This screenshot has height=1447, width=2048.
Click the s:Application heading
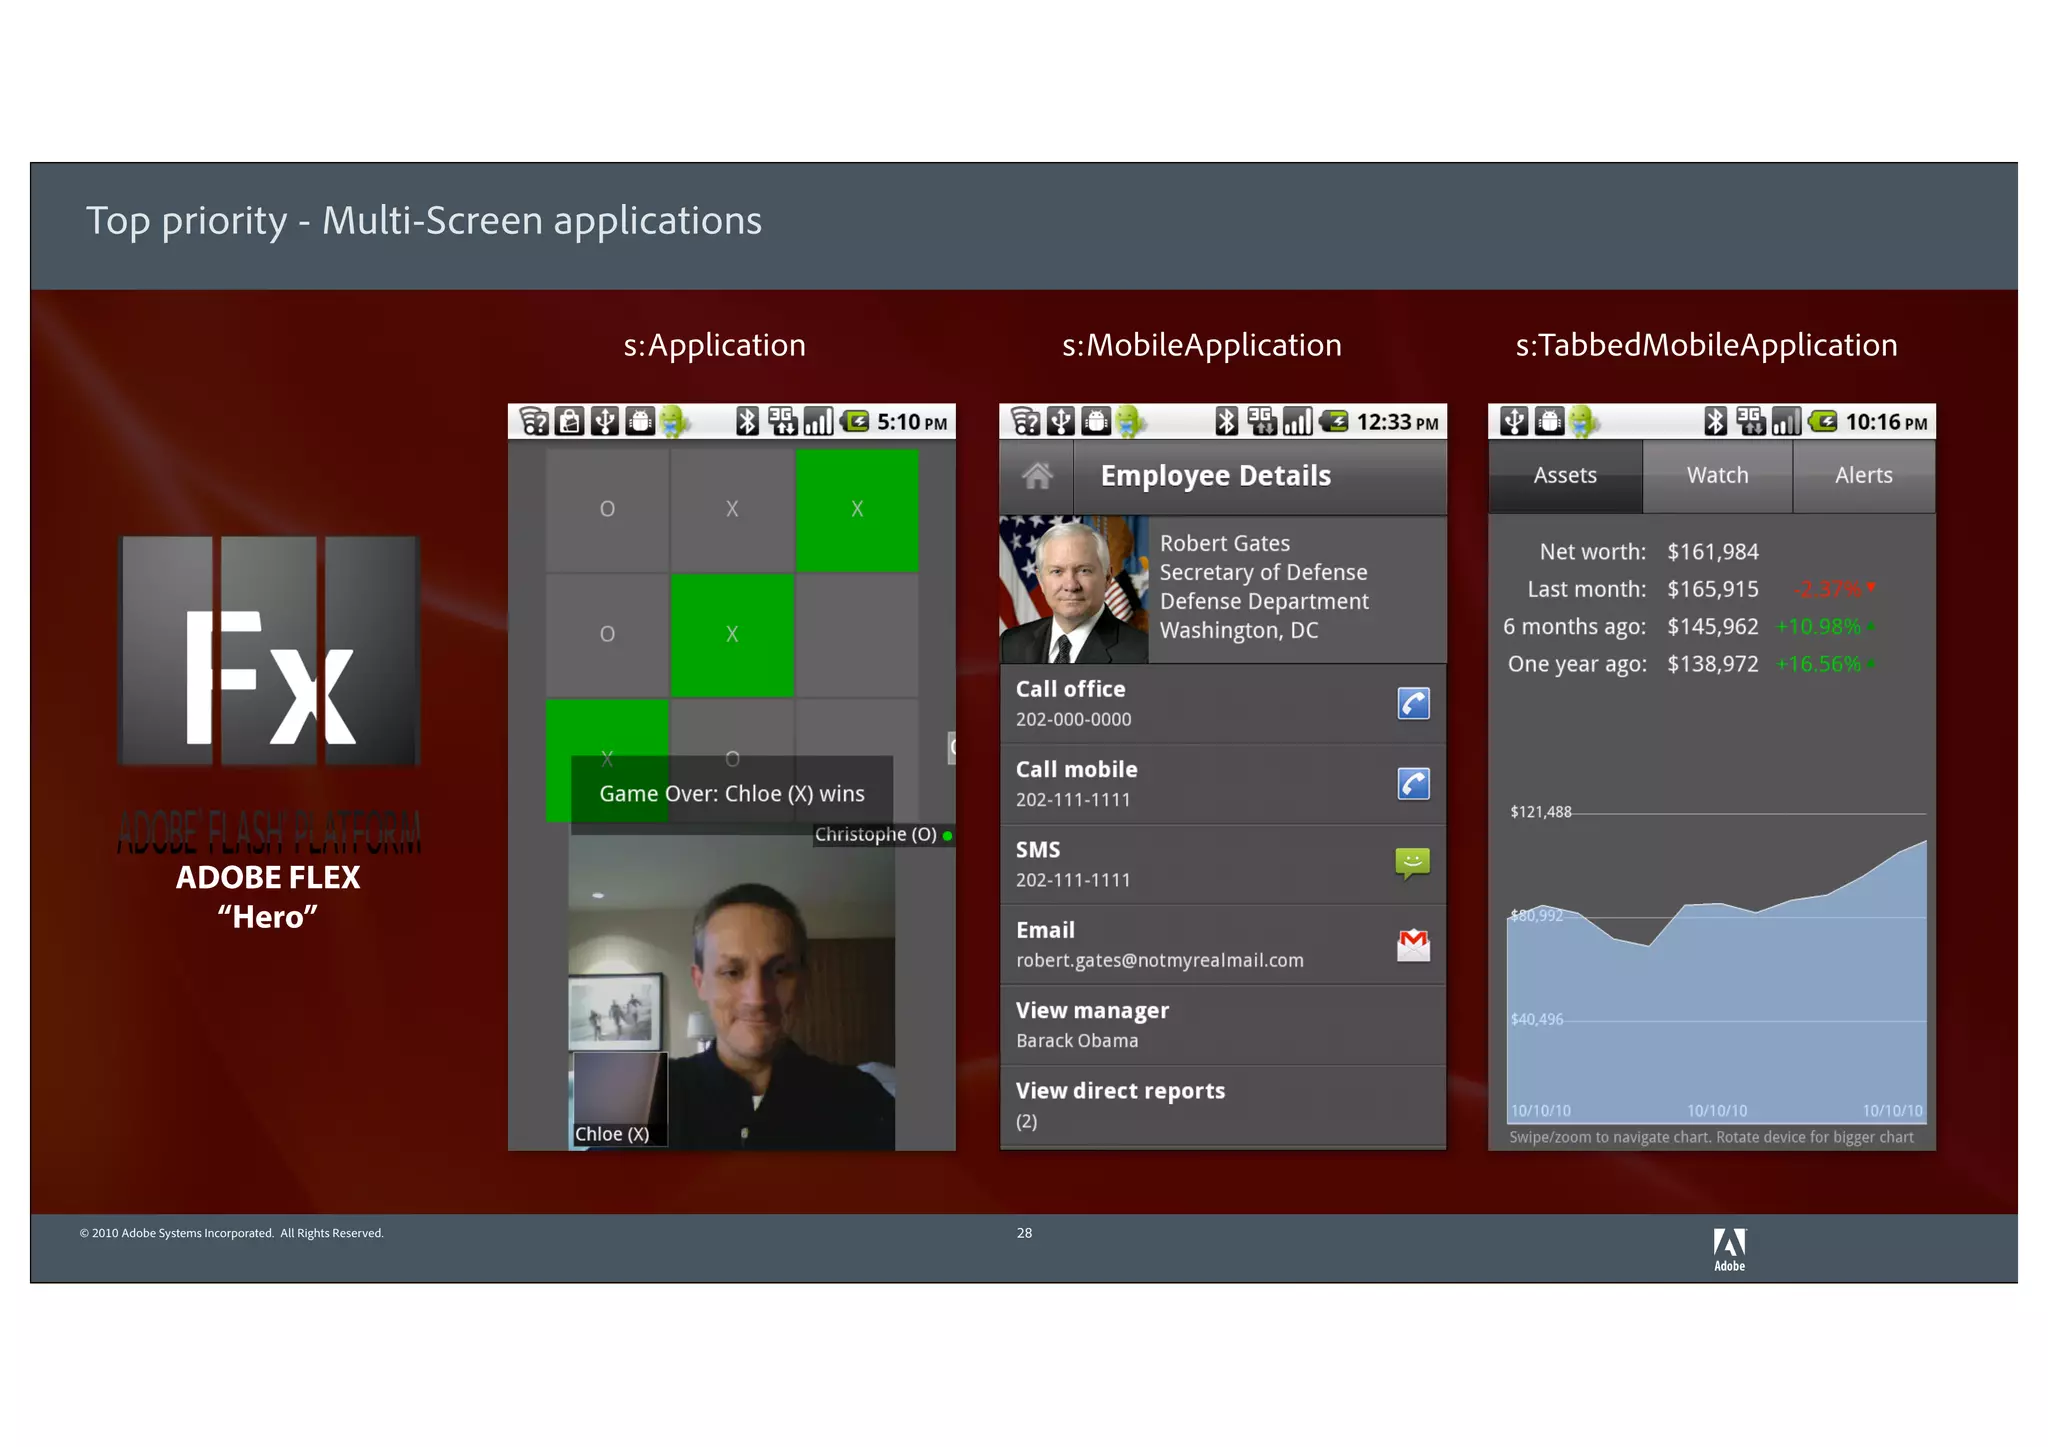point(714,345)
